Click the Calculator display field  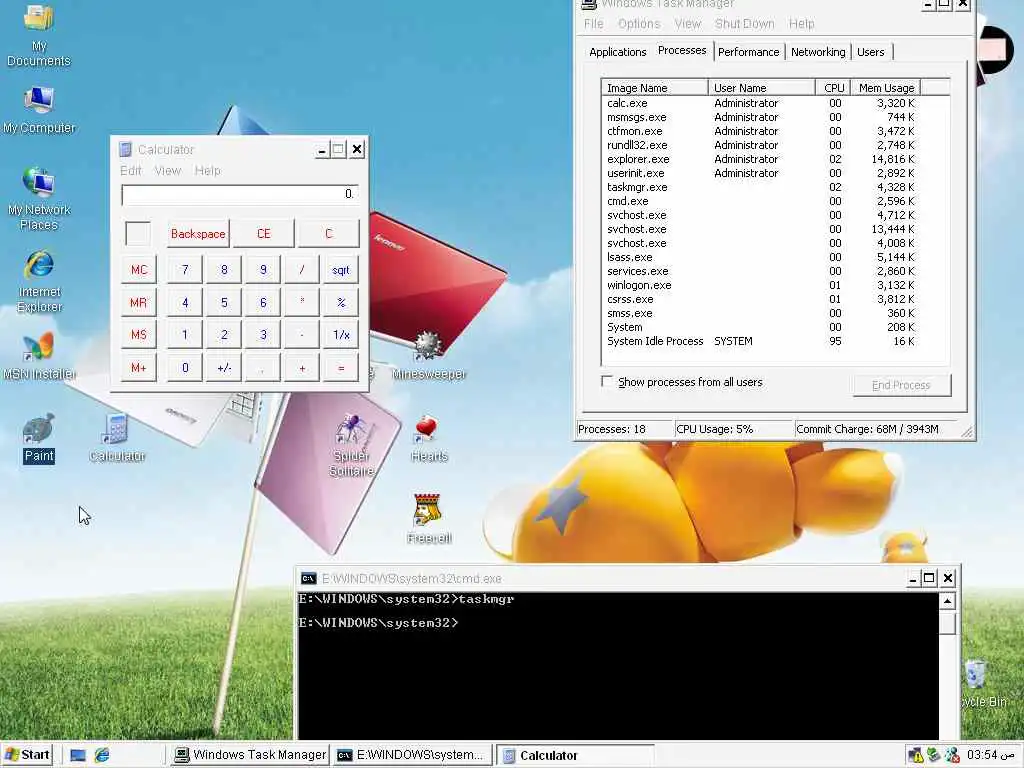coord(240,195)
